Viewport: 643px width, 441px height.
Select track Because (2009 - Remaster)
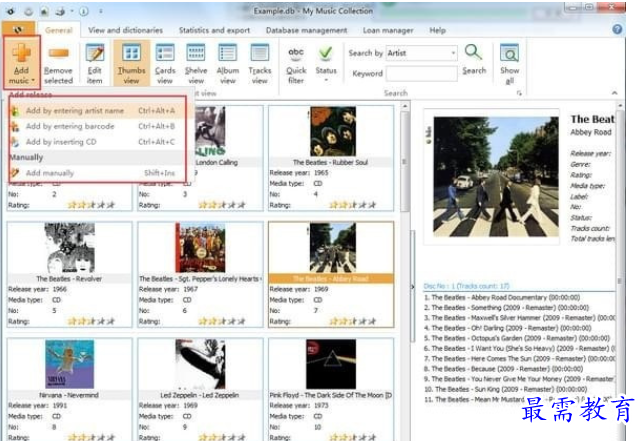[503, 369]
